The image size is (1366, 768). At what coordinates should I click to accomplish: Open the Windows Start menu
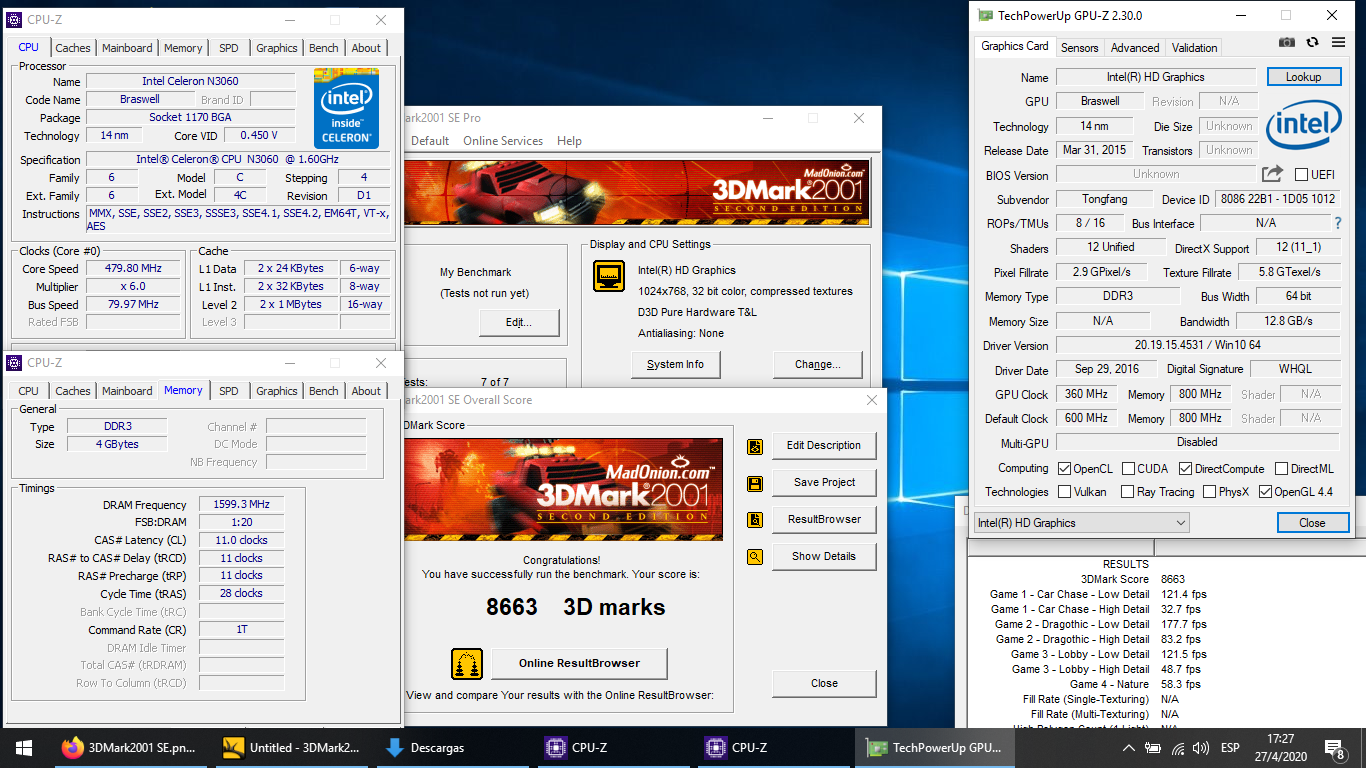[24, 747]
